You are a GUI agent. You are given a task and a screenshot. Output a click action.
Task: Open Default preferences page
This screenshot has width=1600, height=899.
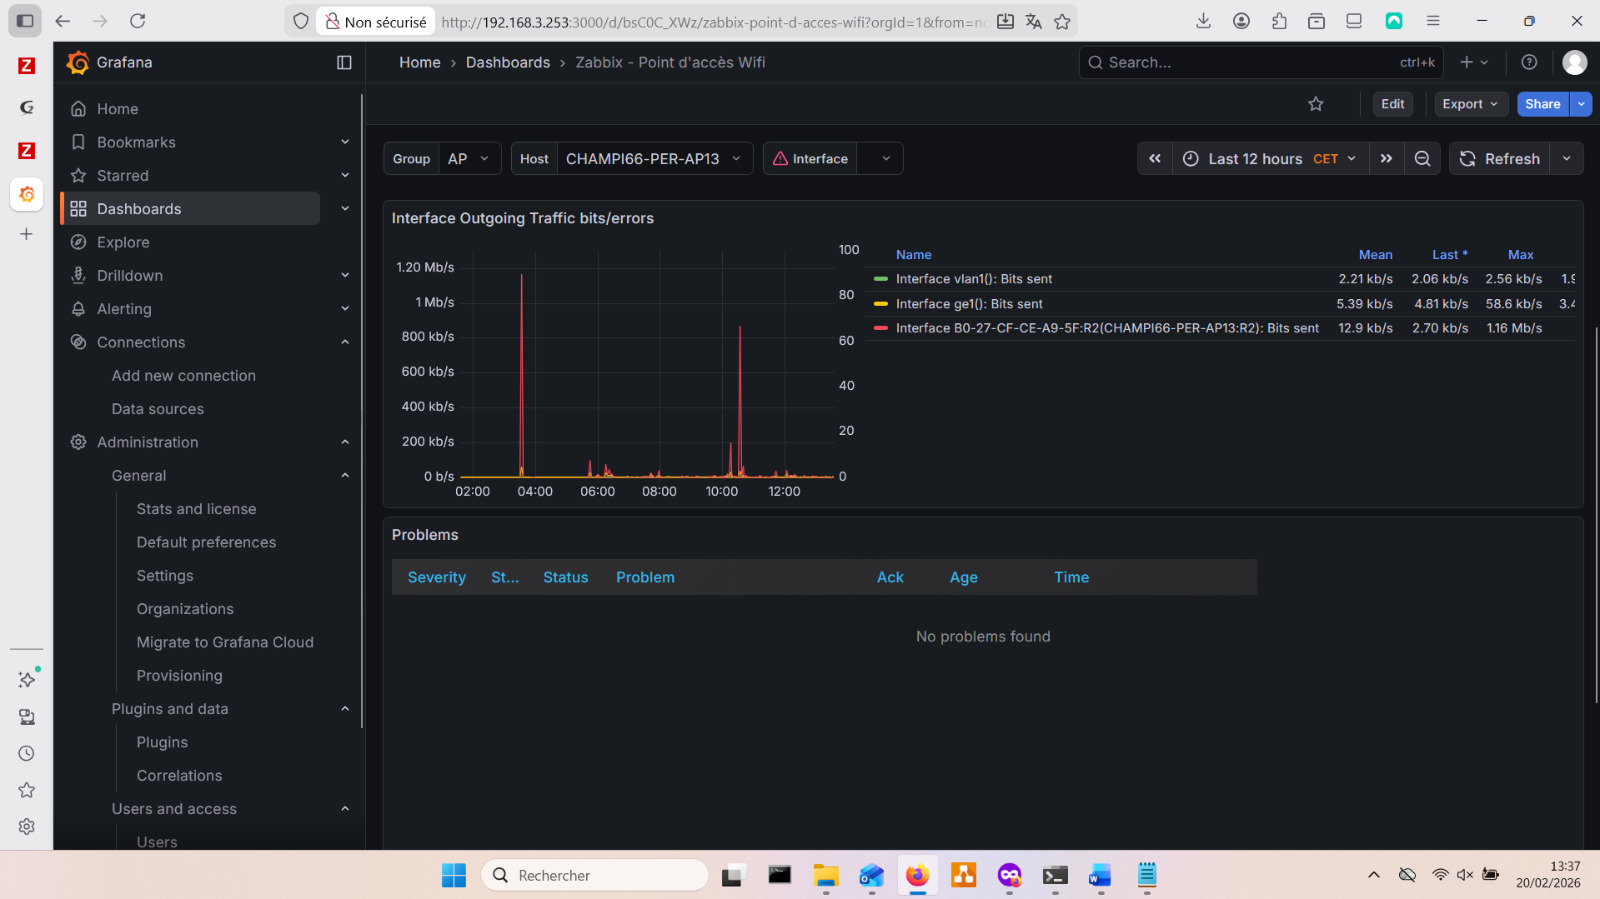pyautogui.click(x=207, y=542)
